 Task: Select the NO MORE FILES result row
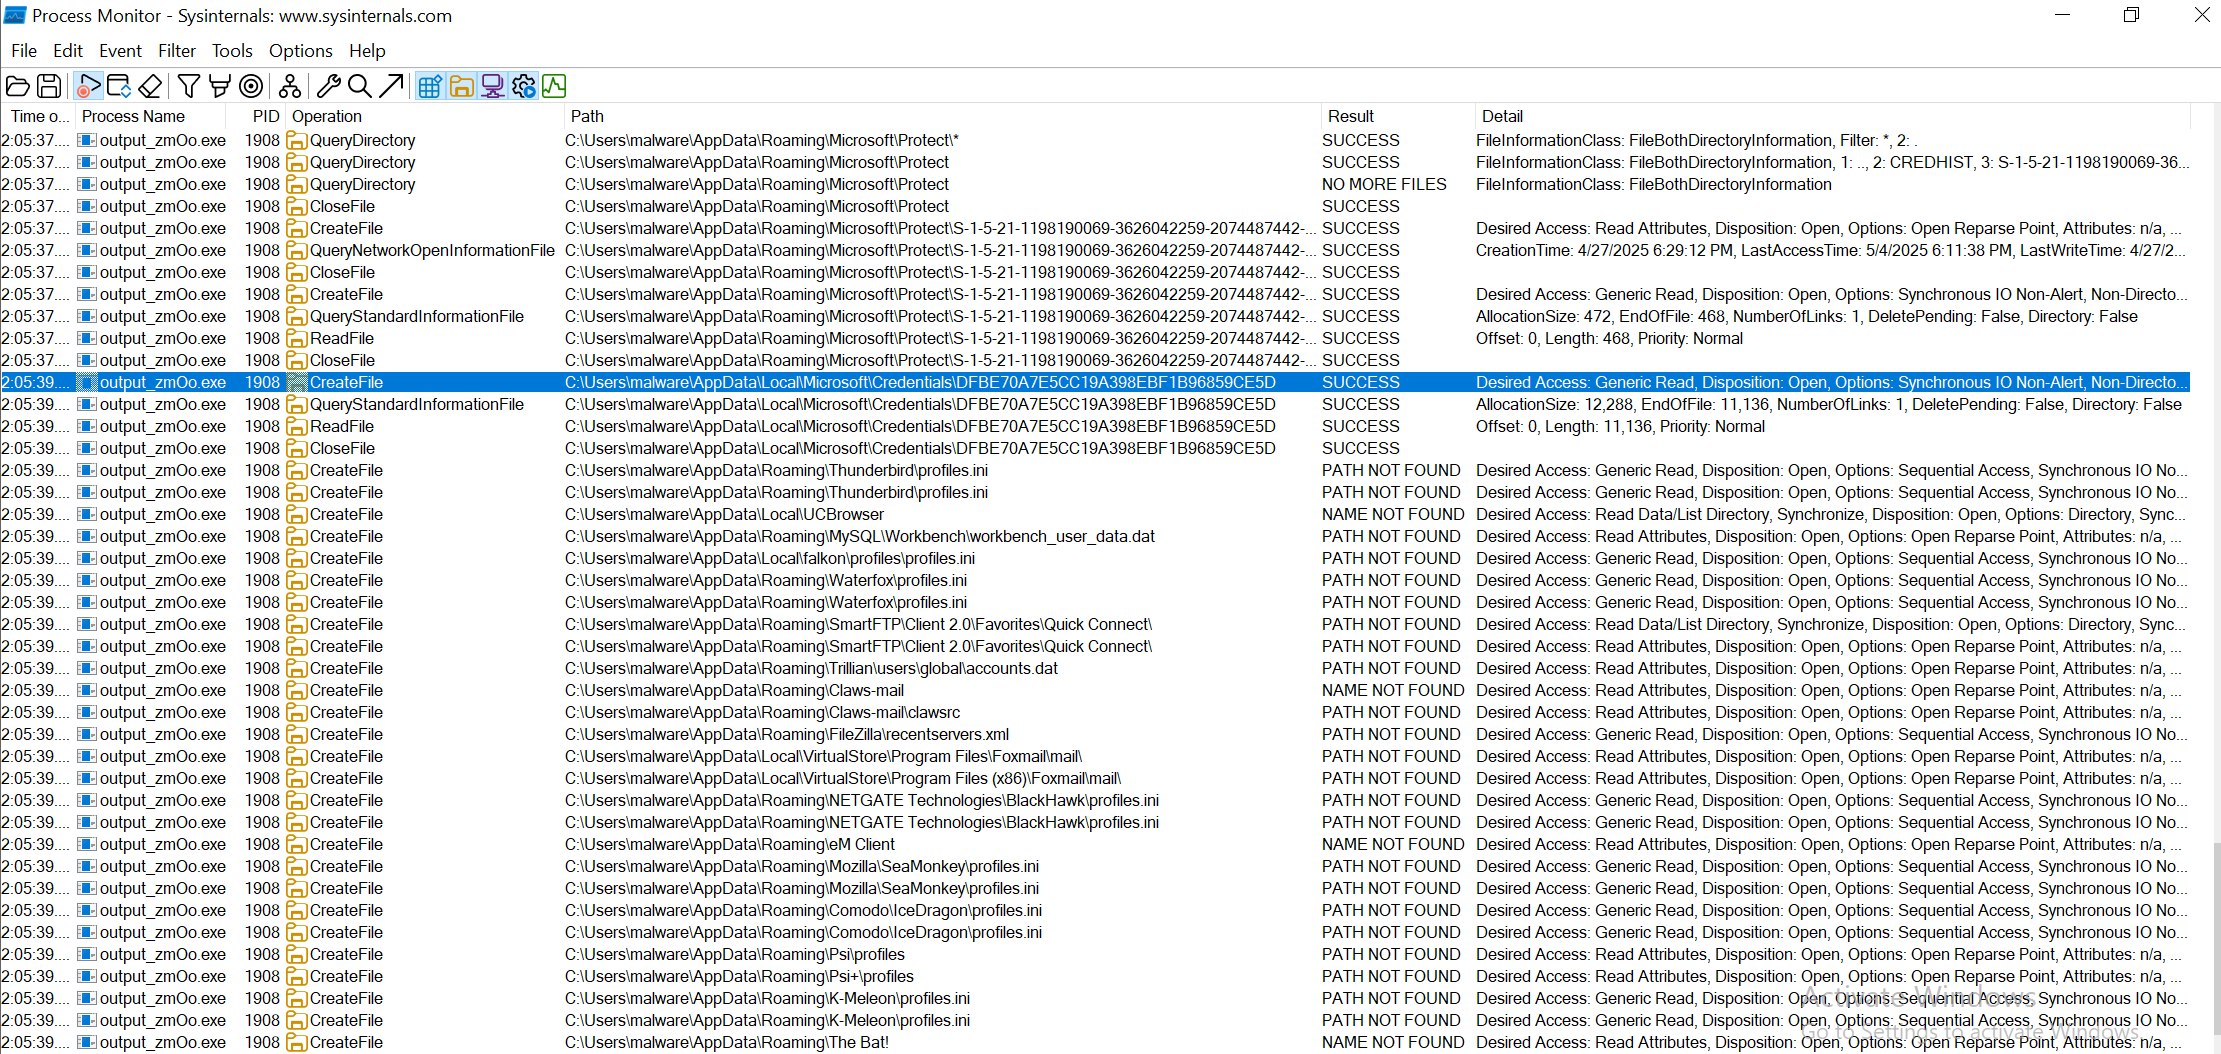(x=1095, y=184)
